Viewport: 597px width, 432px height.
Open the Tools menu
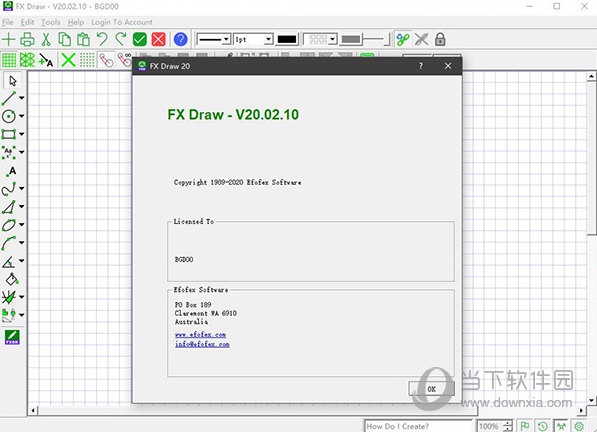(51, 22)
